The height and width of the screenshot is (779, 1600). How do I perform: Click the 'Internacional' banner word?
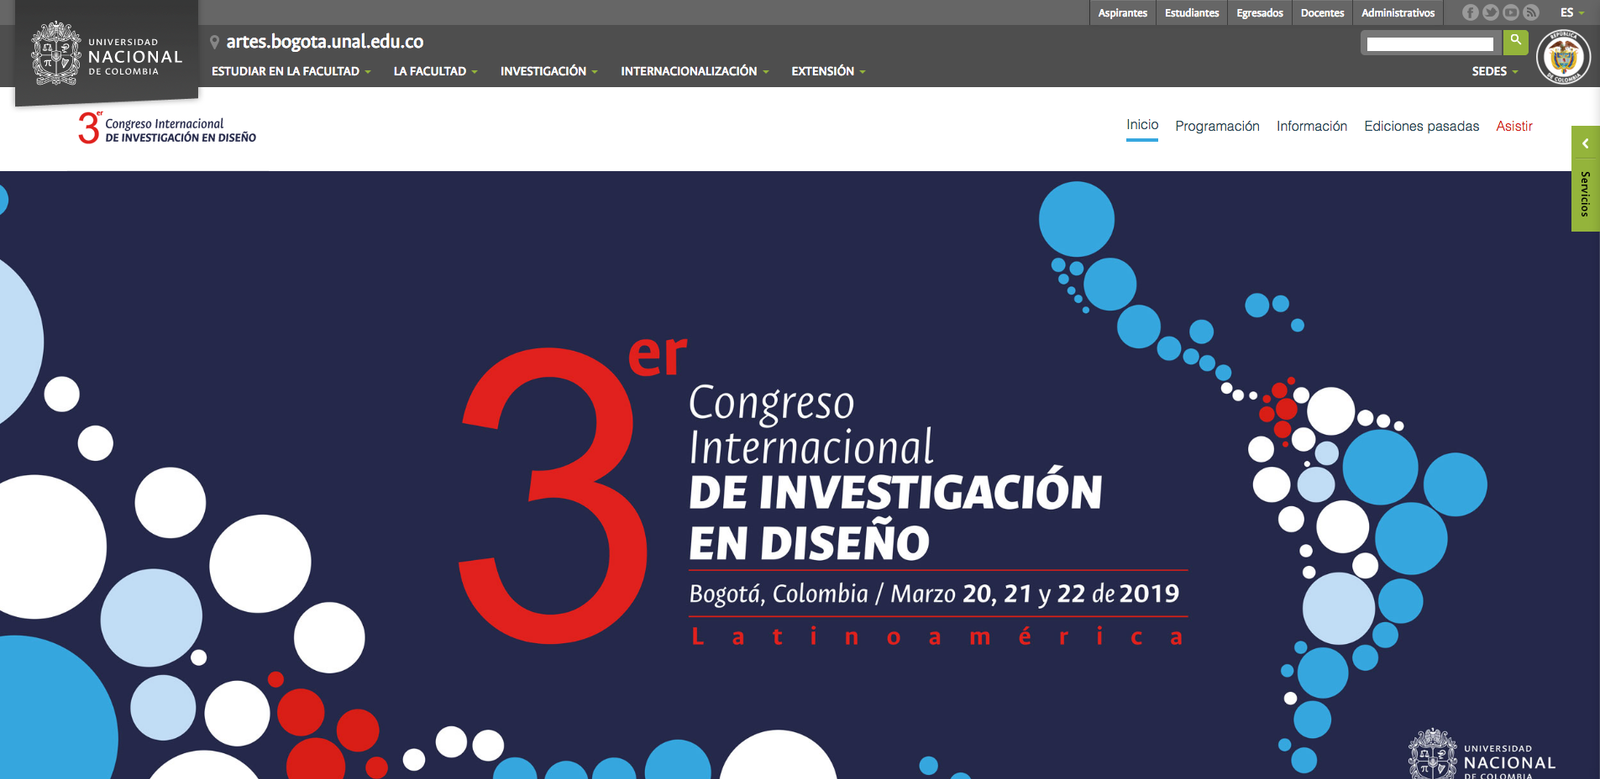(x=811, y=447)
